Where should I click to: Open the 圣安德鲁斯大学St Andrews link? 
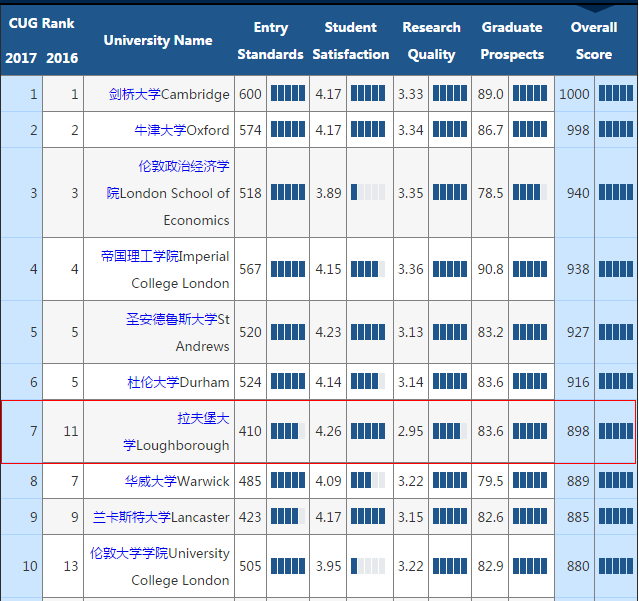coord(178,332)
